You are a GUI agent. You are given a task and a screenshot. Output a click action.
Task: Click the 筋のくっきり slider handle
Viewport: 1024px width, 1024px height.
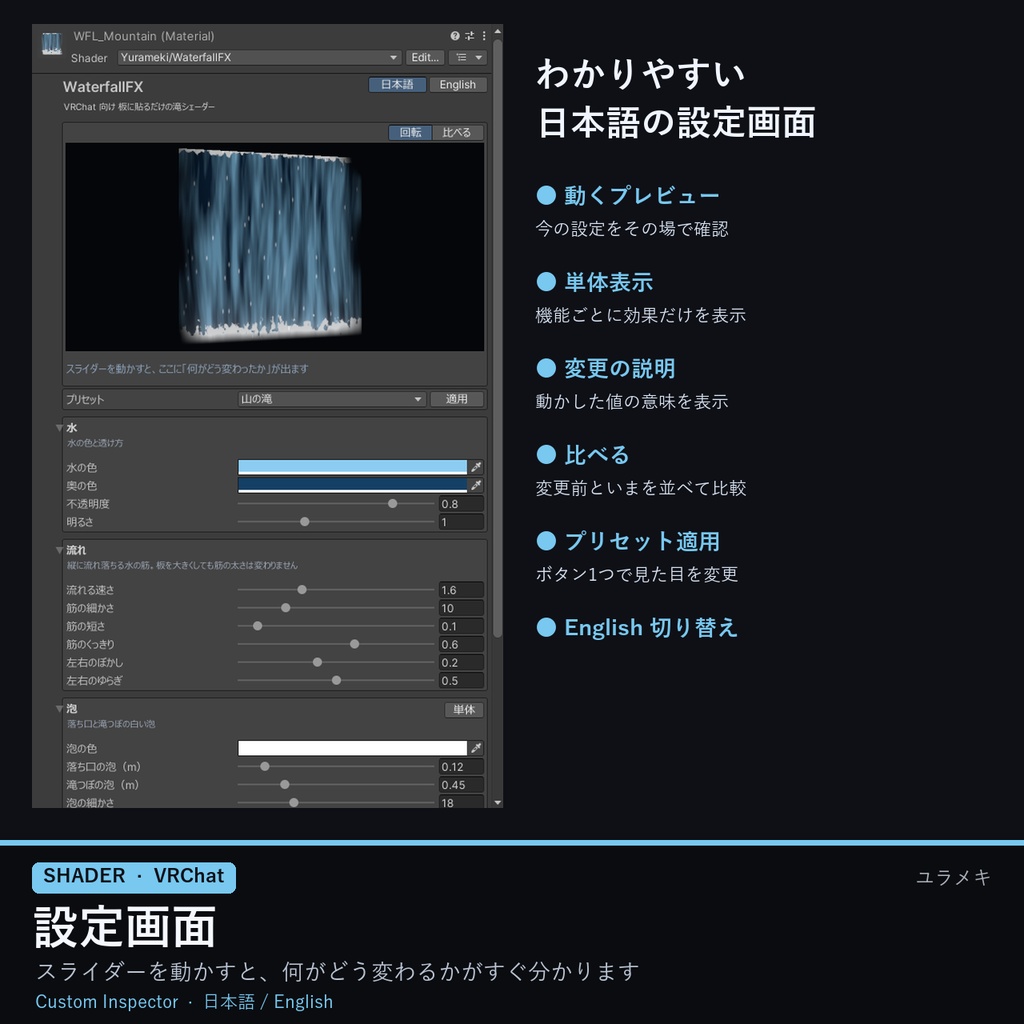[x=355, y=644]
